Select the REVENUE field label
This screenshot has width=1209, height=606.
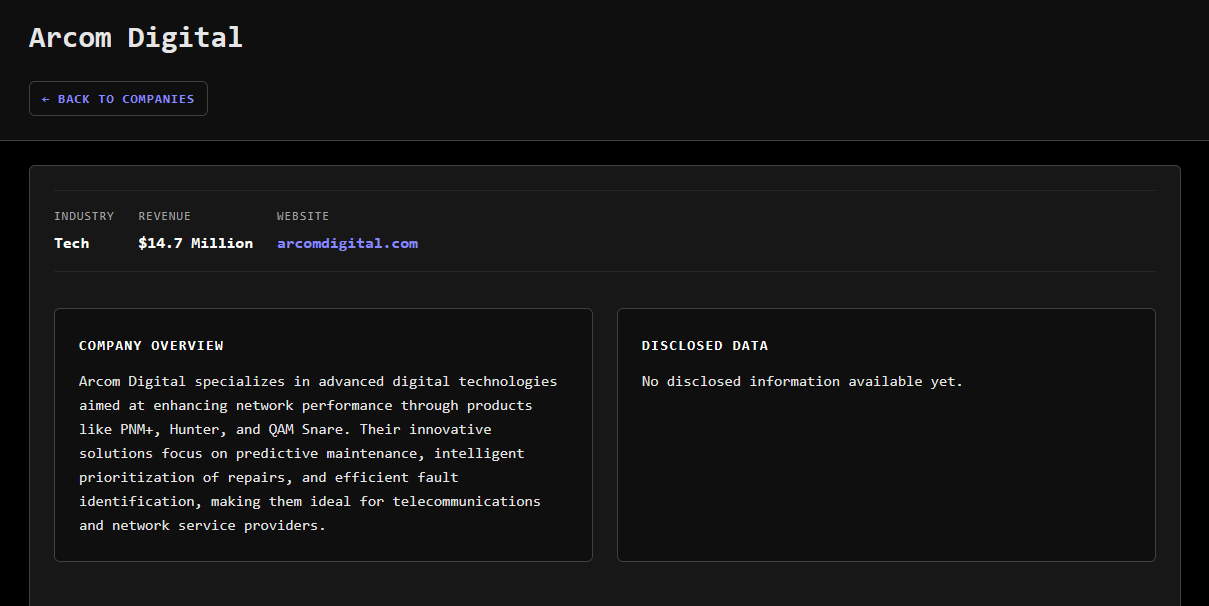(164, 216)
